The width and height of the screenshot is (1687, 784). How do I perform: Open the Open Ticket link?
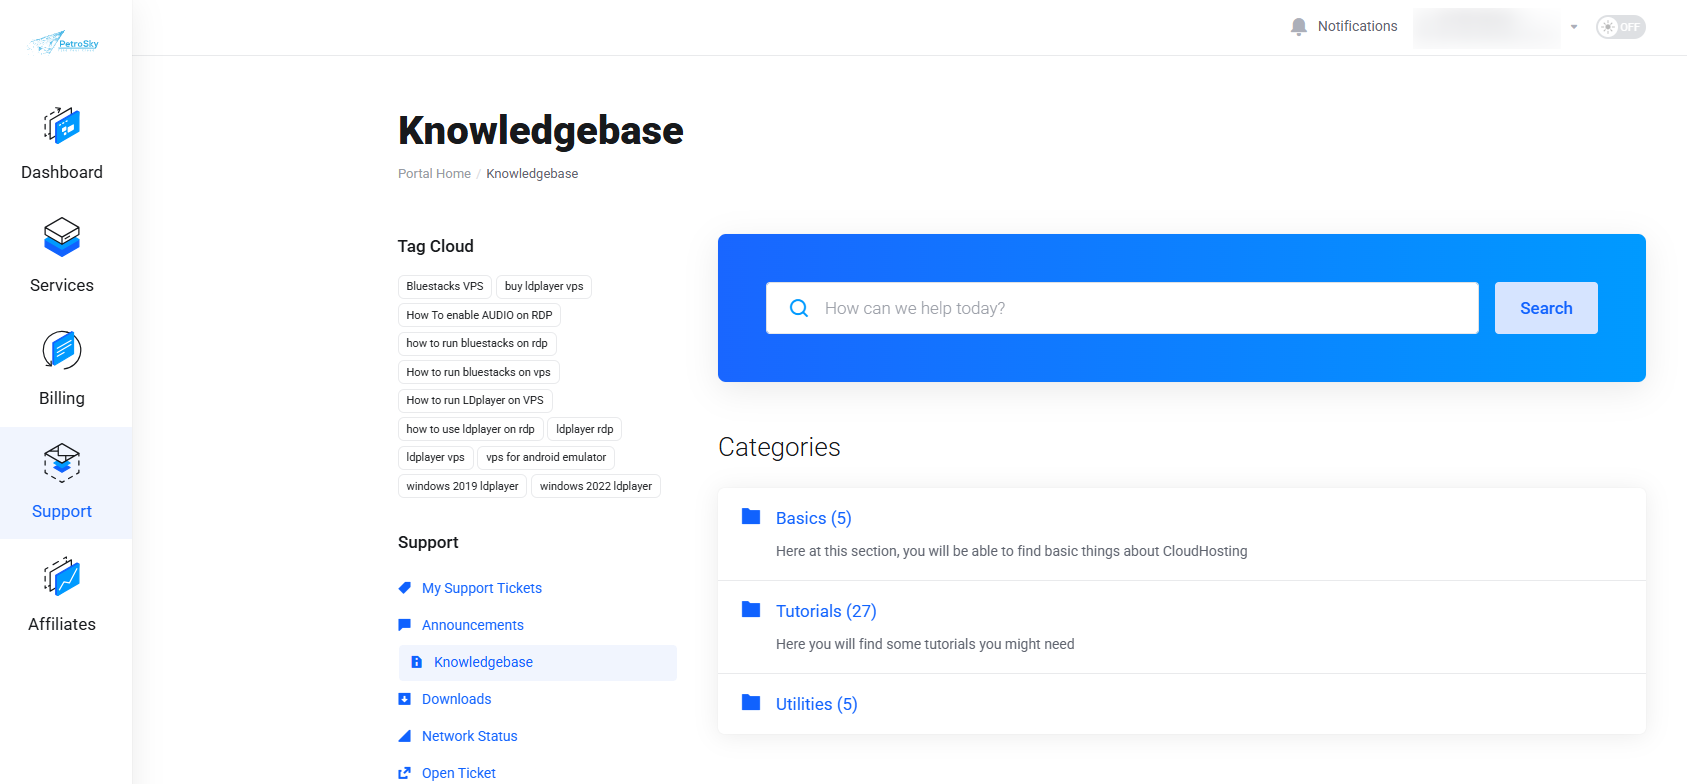coord(459,773)
